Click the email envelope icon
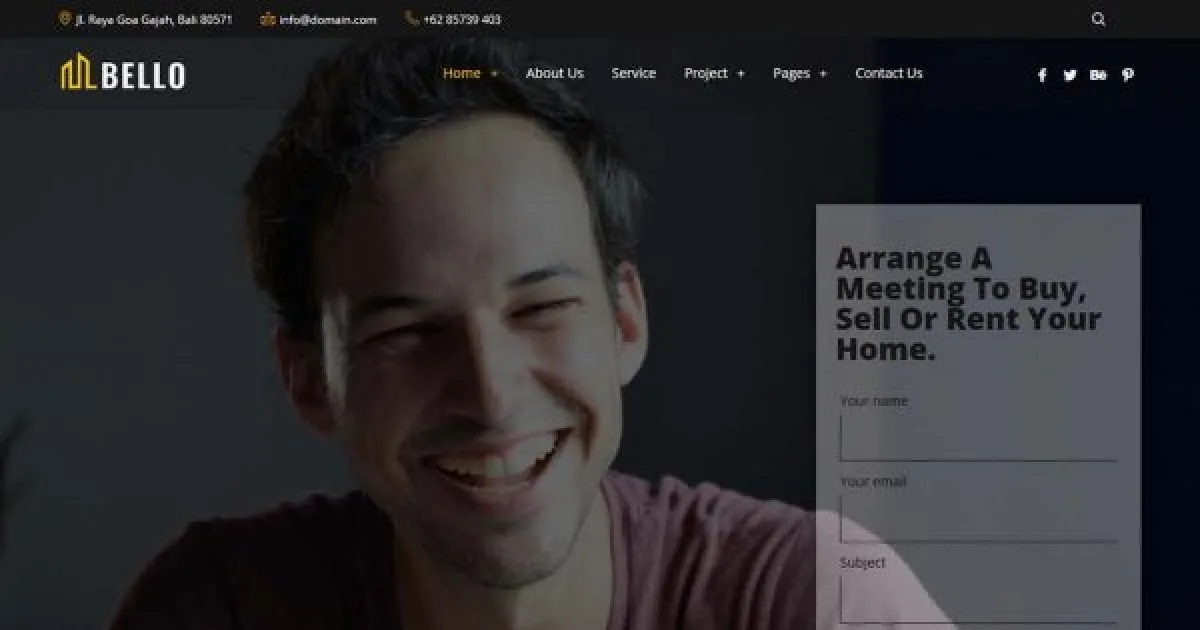The height and width of the screenshot is (630, 1200). [x=268, y=19]
